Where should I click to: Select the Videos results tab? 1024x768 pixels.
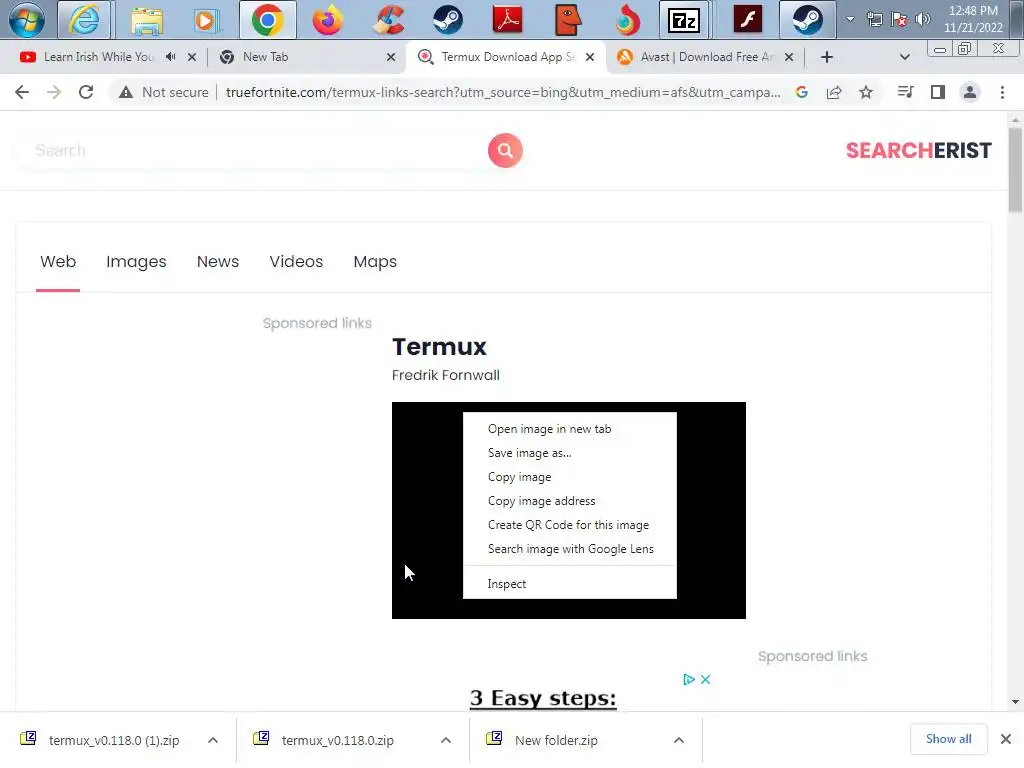pos(296,262)
